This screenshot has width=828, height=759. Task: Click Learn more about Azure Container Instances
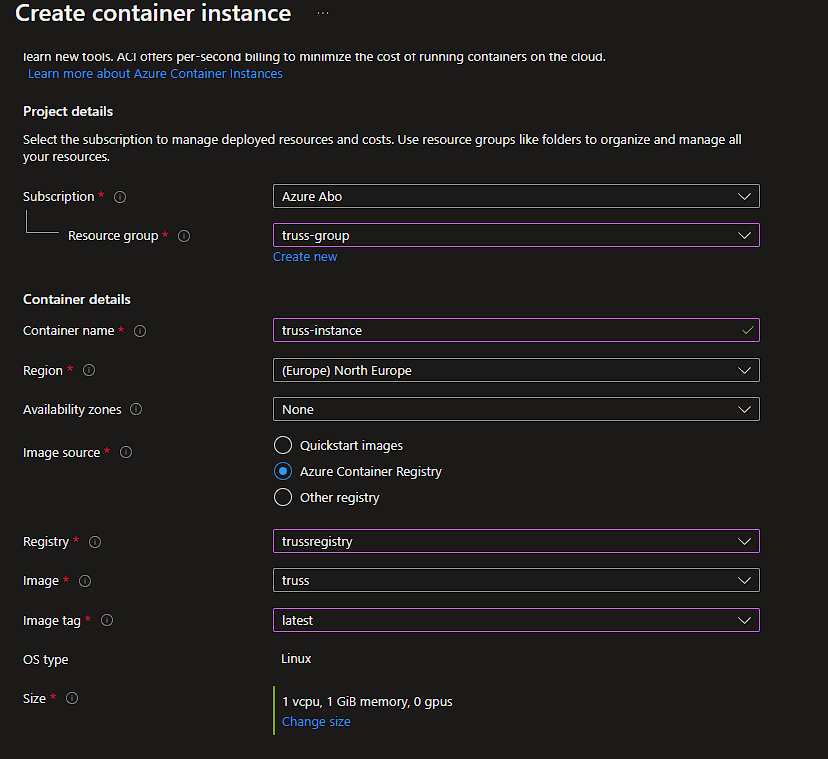[x=155, y=73]
